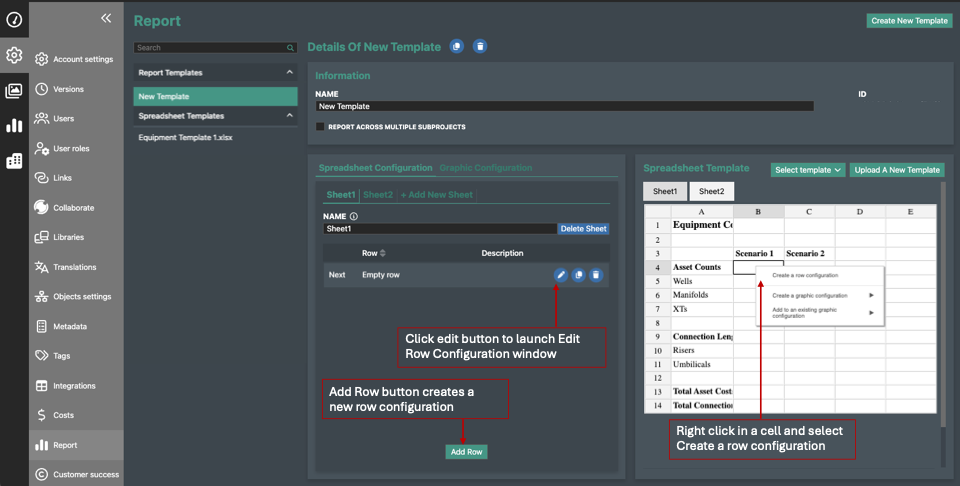
Task: Select Create a row configuration menu item
Action: (805, 275)
